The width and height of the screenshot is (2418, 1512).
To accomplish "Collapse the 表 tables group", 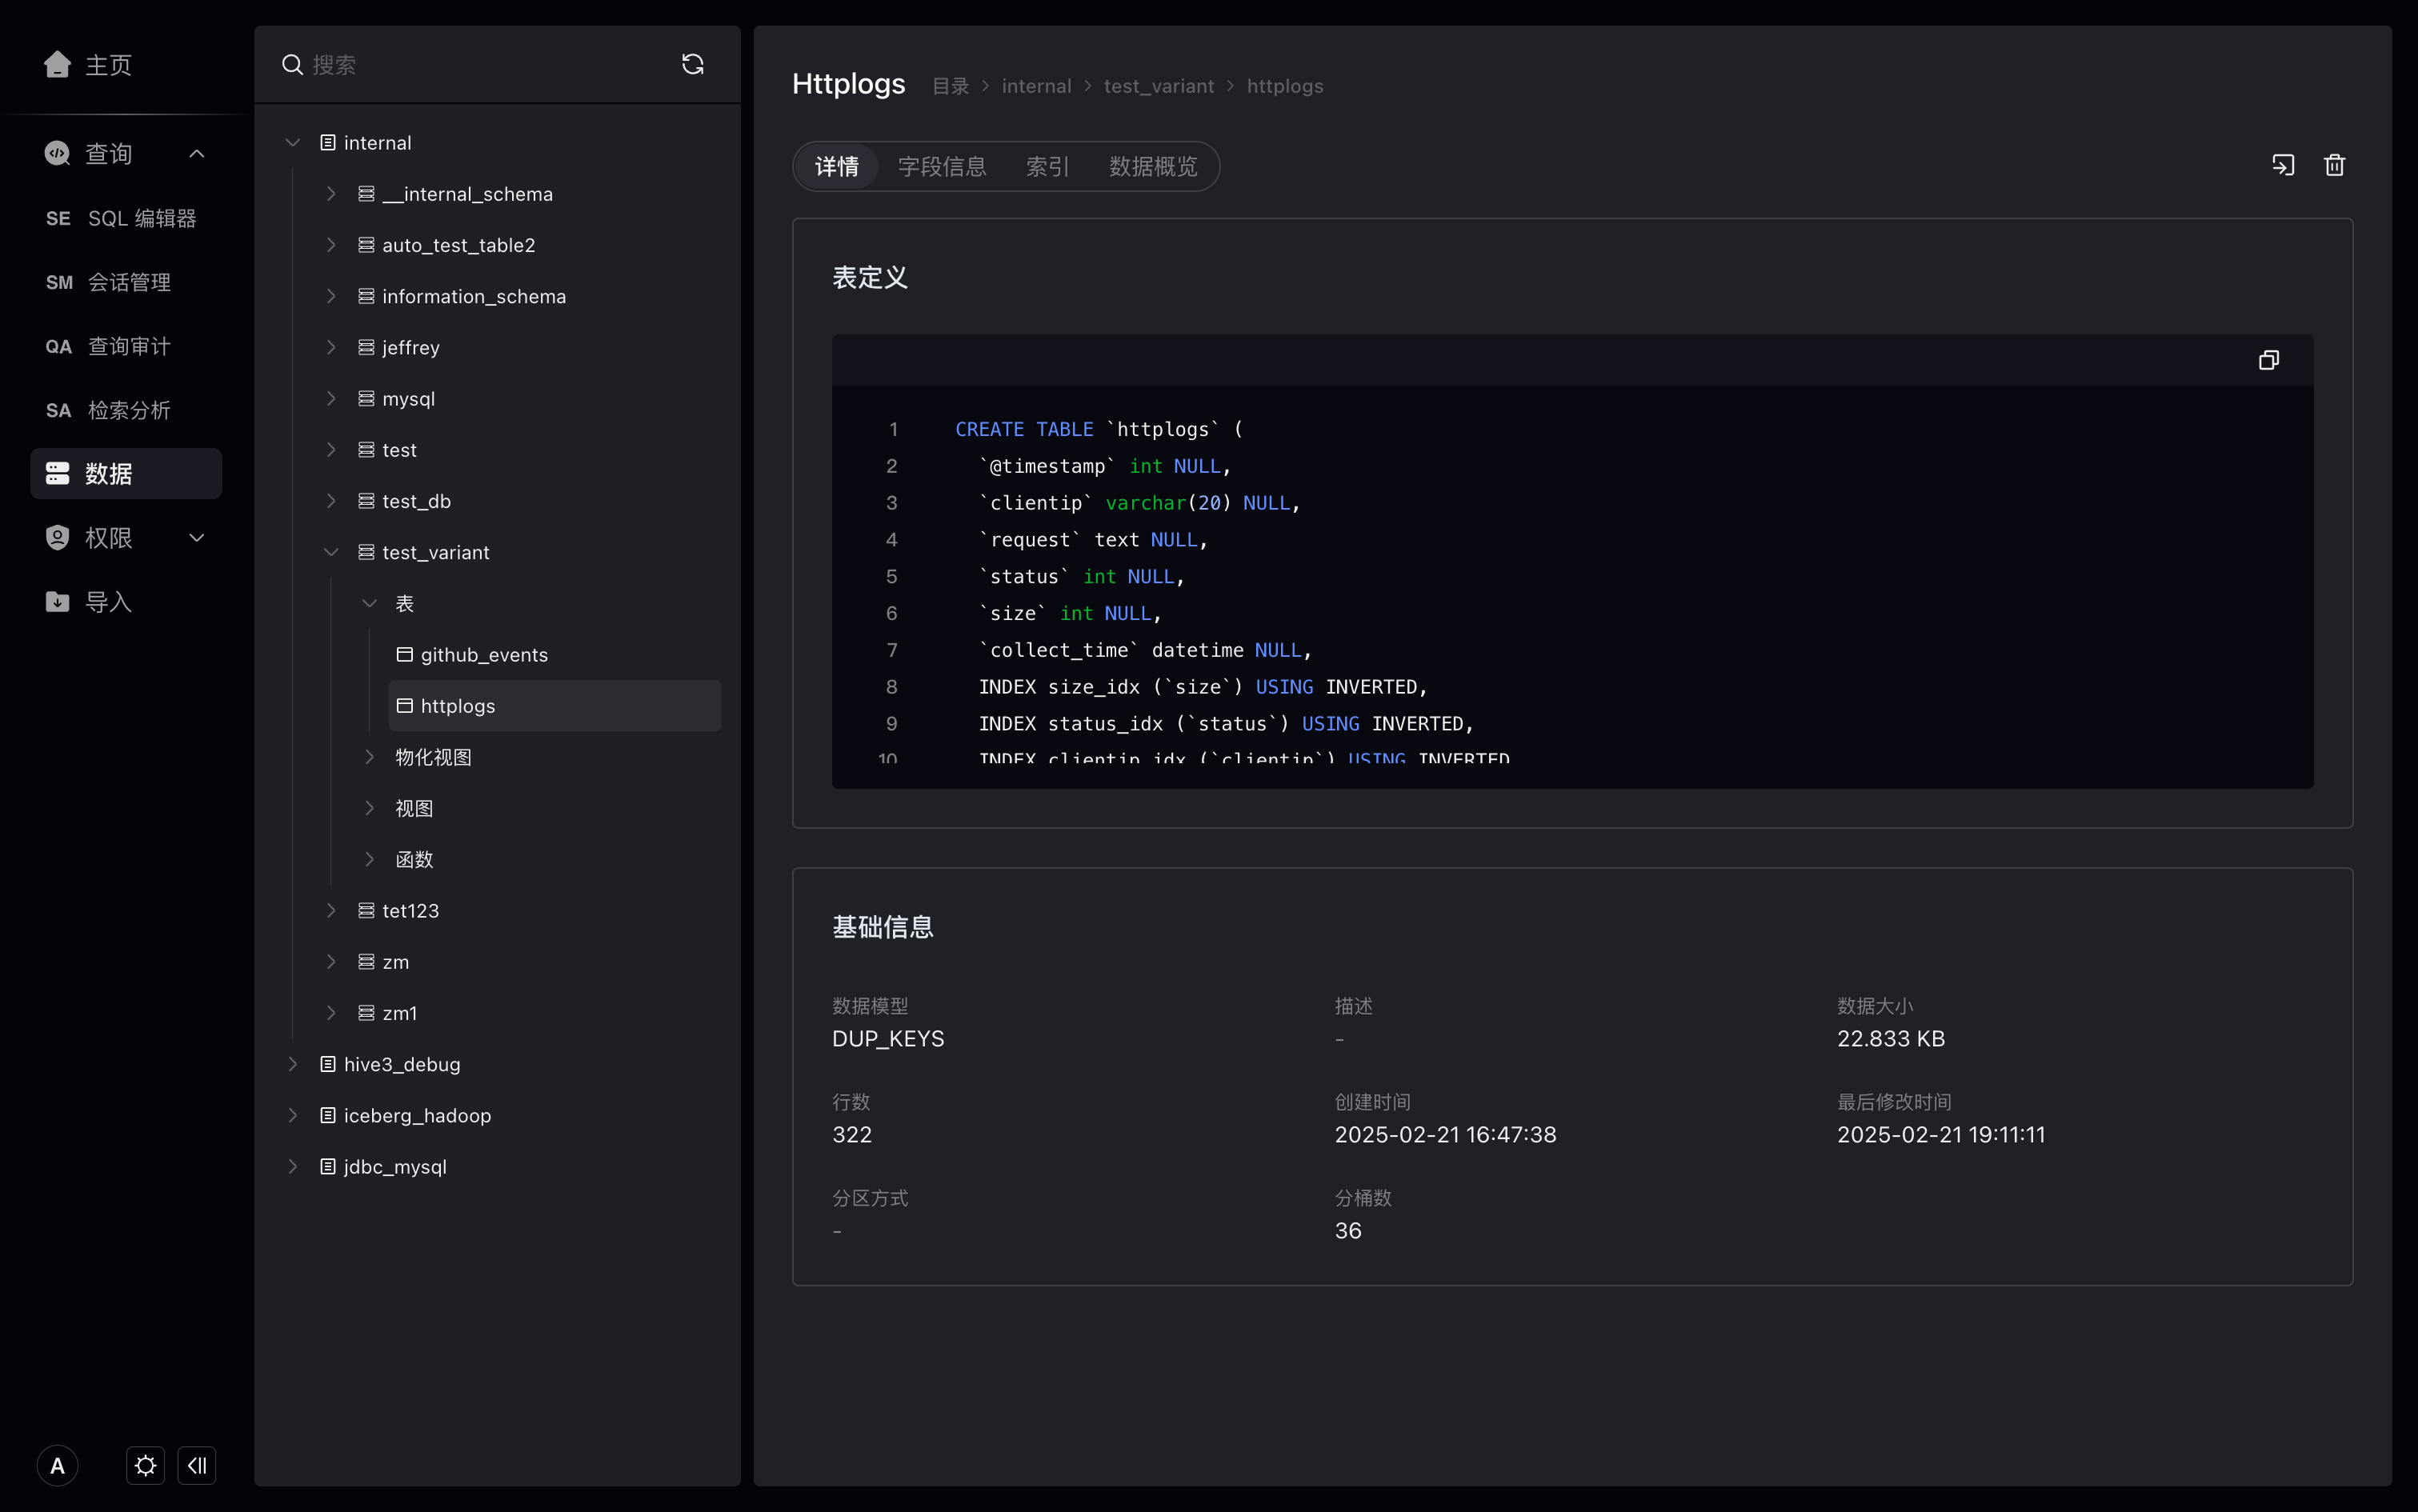I will pos(370,603).
